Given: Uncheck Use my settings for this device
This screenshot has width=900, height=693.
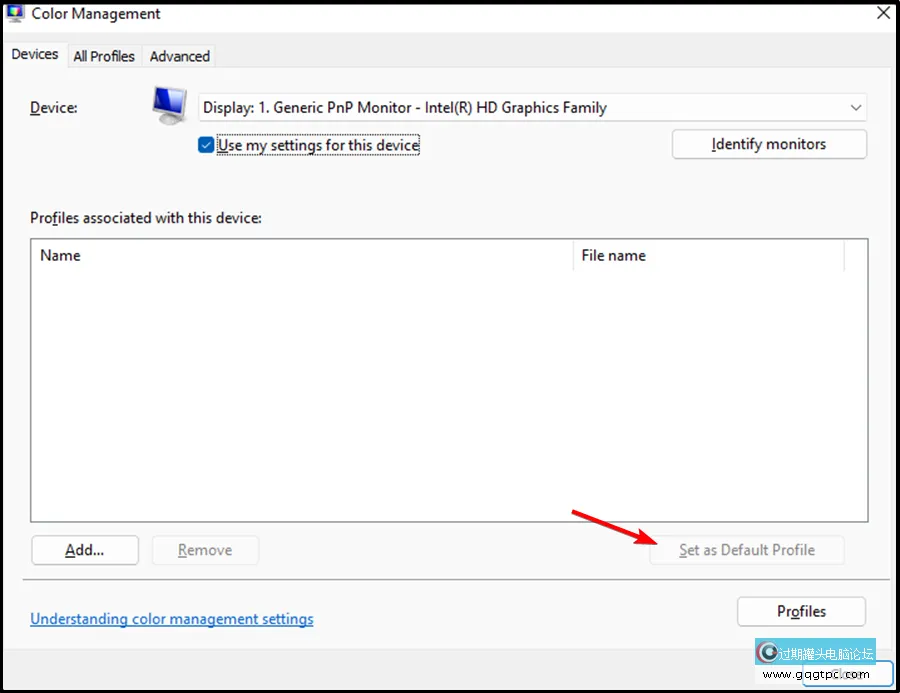Looking at the screenshot, I should click(206, 145).
